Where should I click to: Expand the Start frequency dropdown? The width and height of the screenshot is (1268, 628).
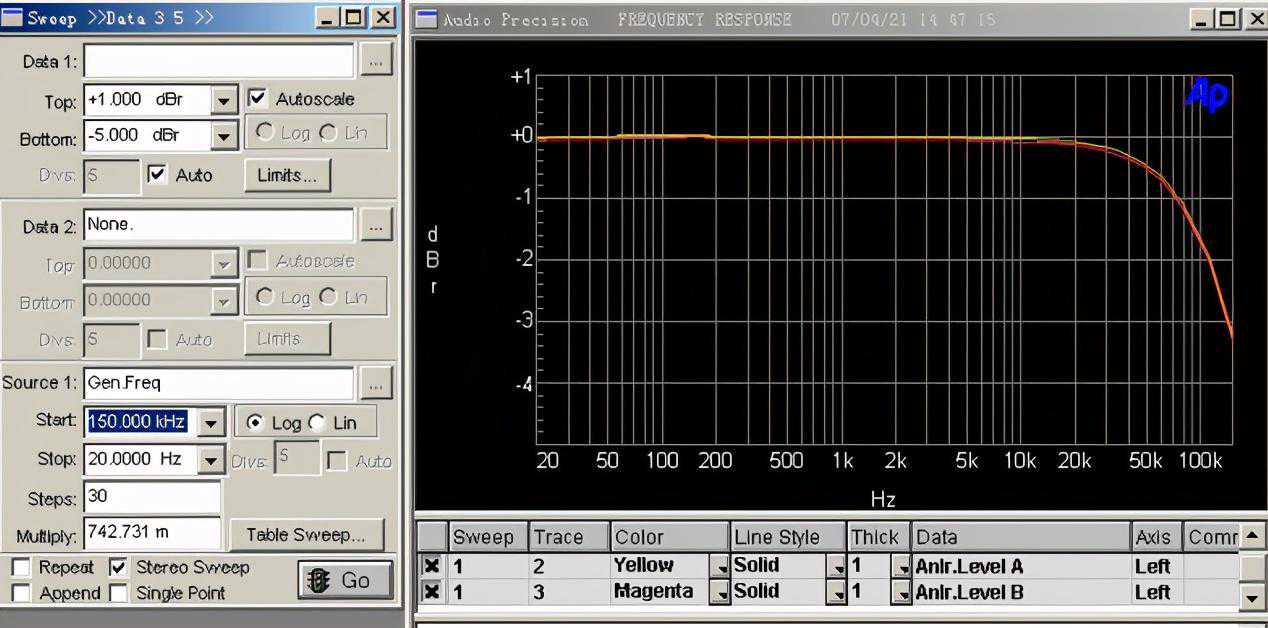210,423
